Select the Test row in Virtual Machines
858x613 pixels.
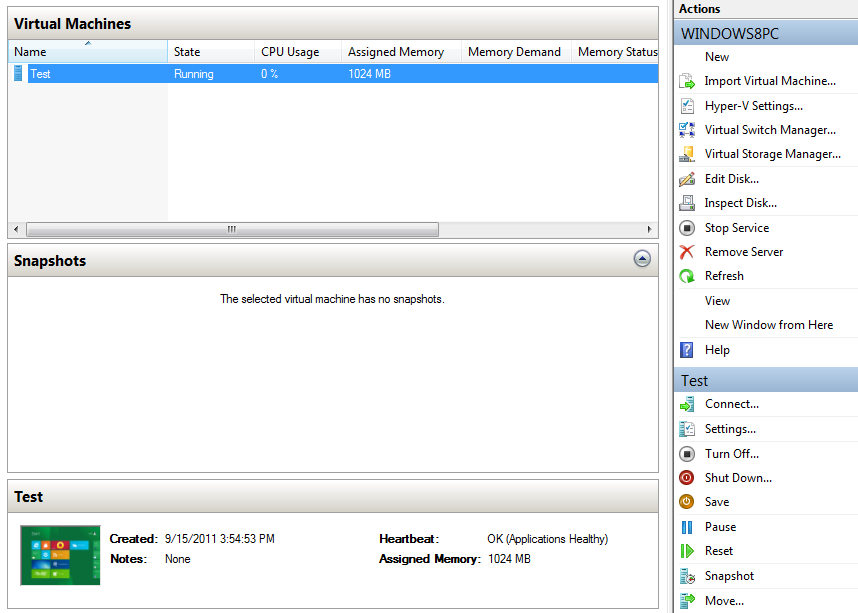[x=333, y=73]
